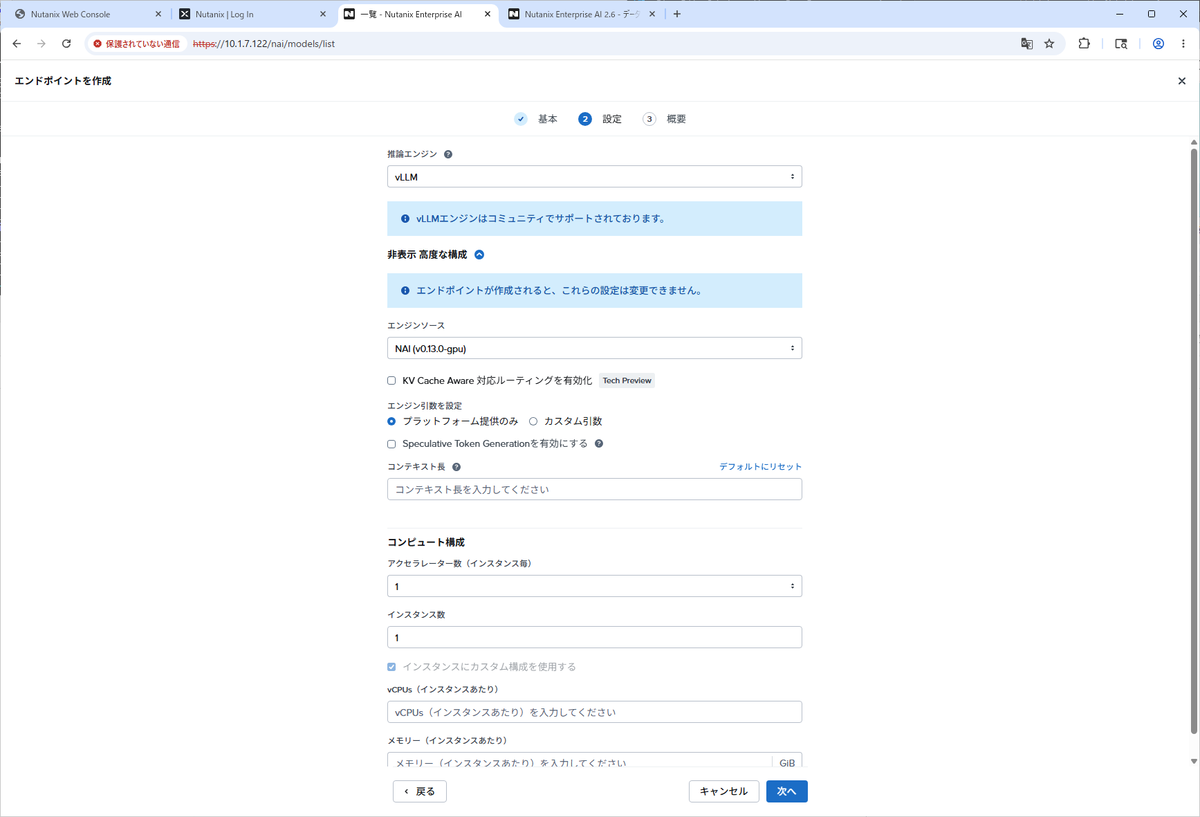Close the Nutanix | Log In tab
The height and width of the screenshot is (817, 1200).
pyautogui.click(x=322, y=14)
